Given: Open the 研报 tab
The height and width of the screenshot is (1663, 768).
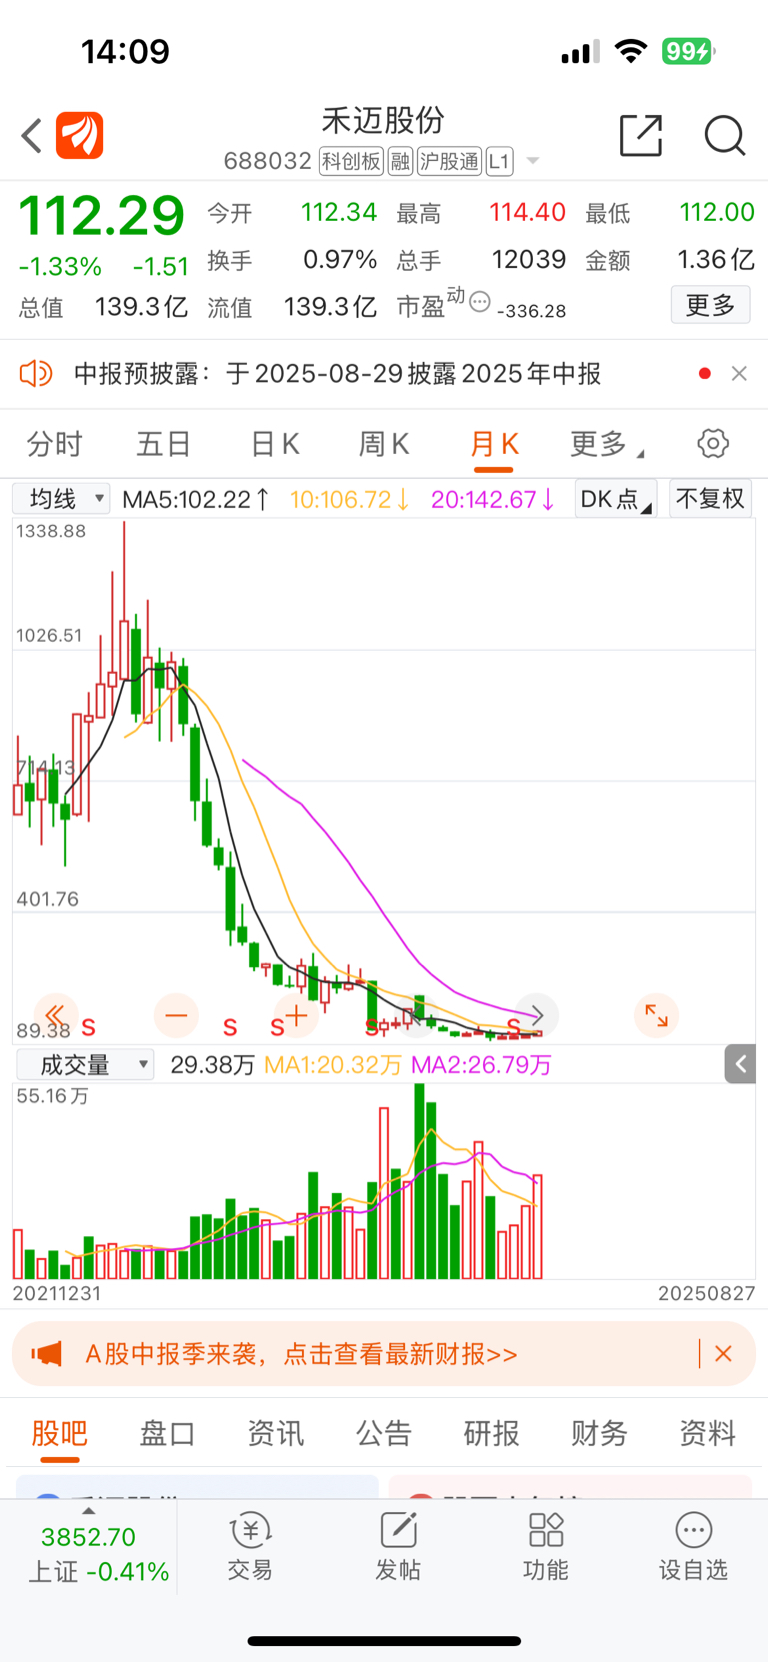Looking at the screenshot, I should [491, 1433].
